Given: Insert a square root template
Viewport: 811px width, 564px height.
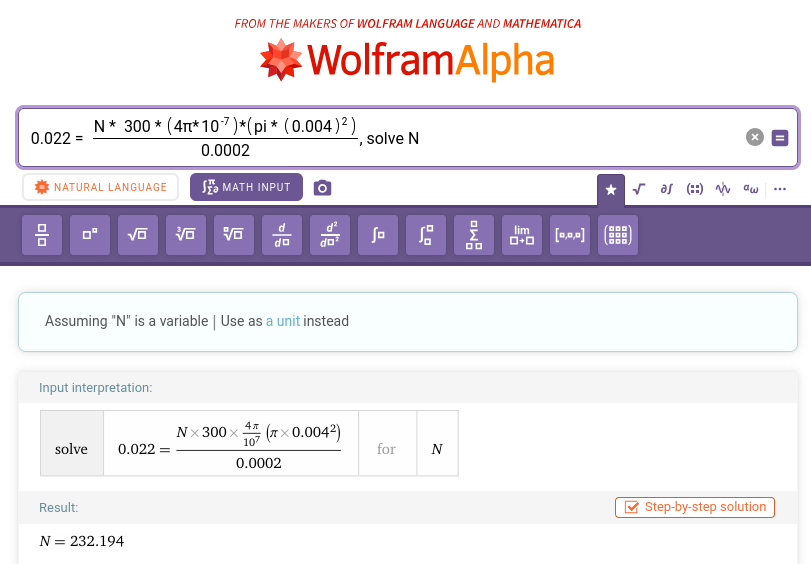Looking at the screenshot, I should (138, 235).
